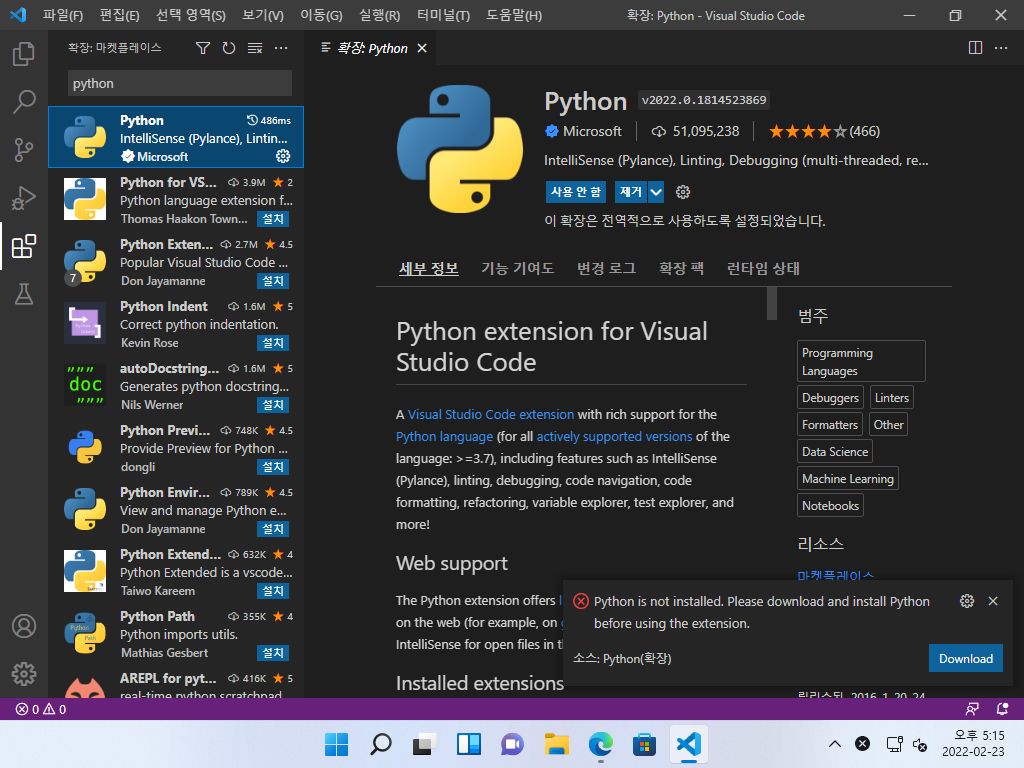1024x768 pixels.
Task: Open Windows taskbar search
Action: (x=381, y=744)
